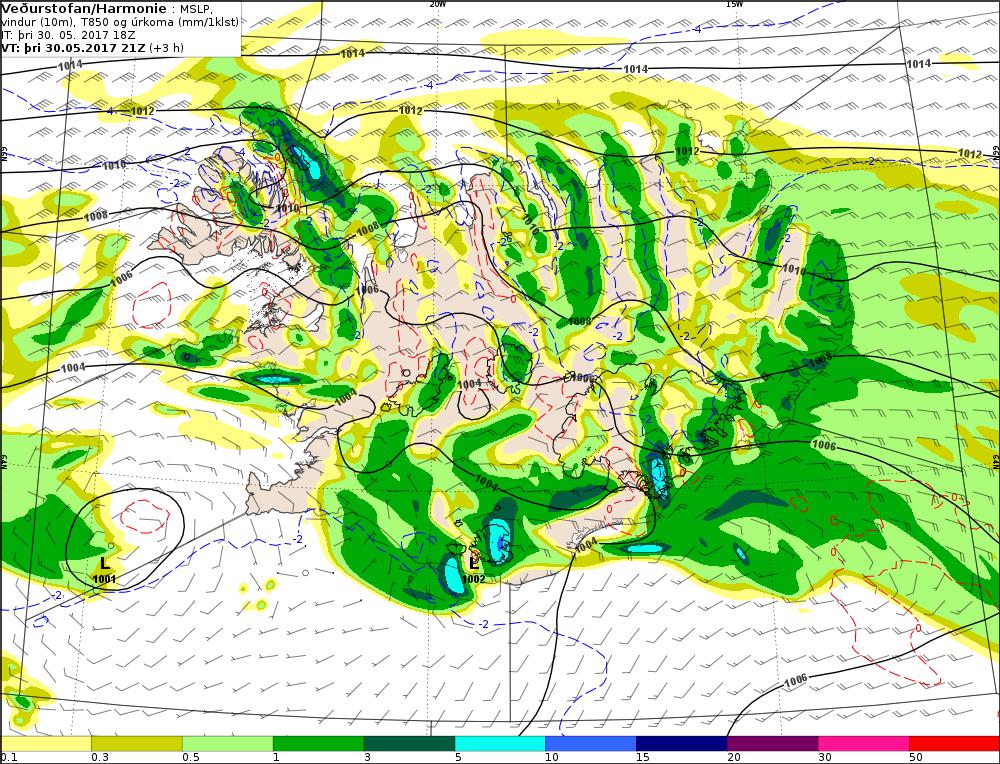Click the initial time "IT: þri 30. 05. 2017 18Z"
Viewport: 1000px width, 764px height.
pos(70,35)
